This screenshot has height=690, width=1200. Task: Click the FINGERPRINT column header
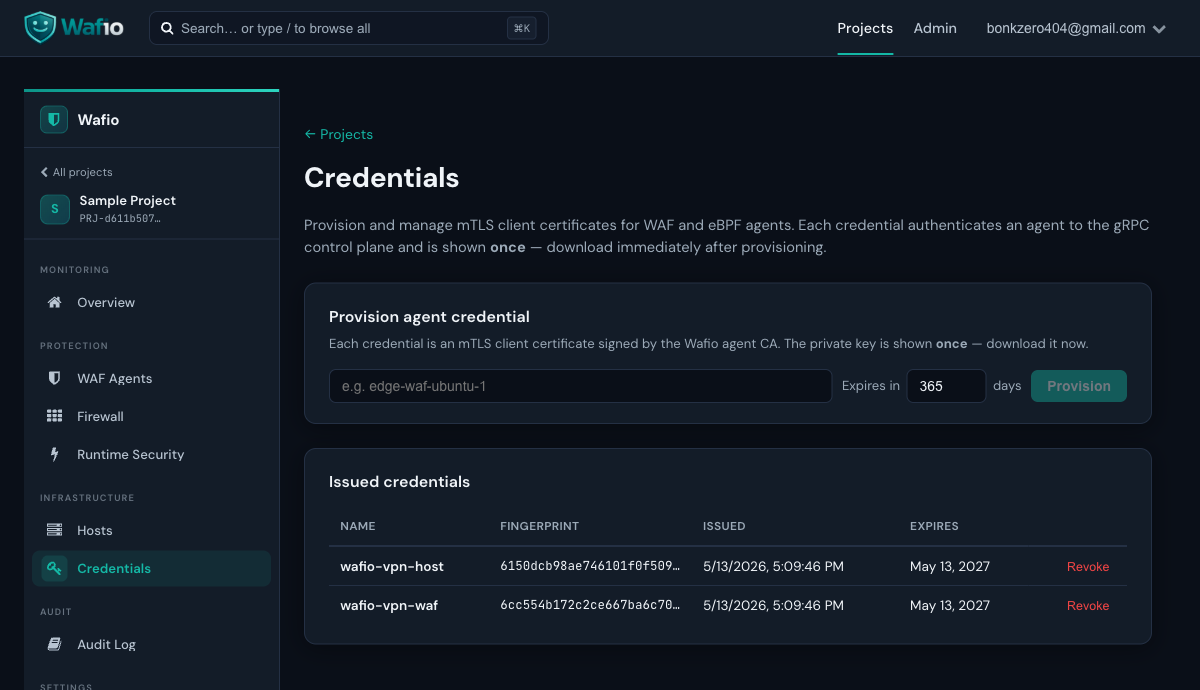540,526
